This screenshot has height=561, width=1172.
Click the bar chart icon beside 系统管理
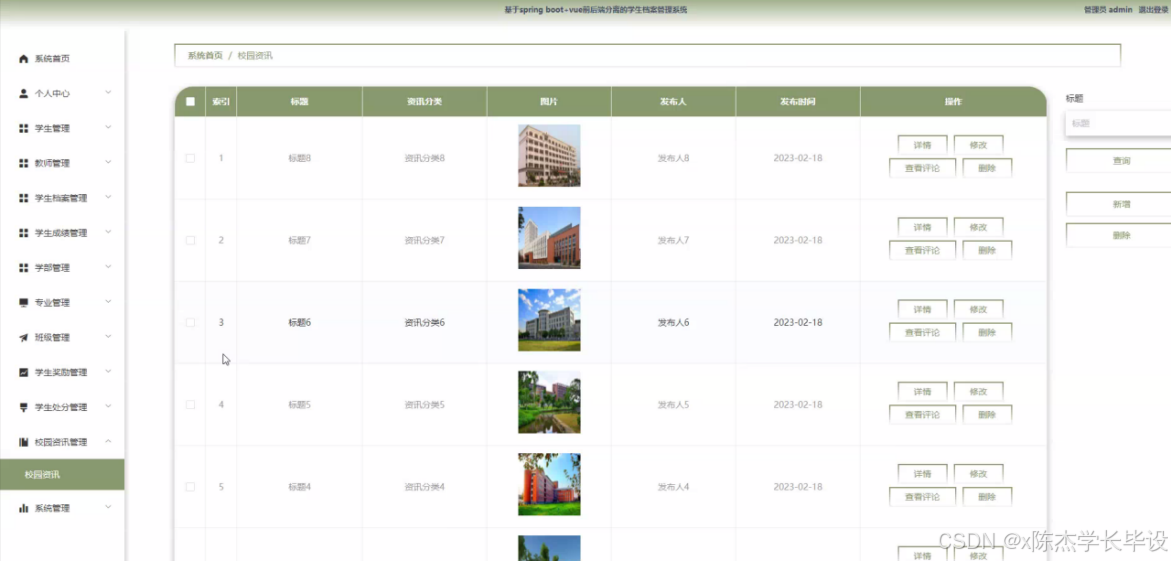23,508
